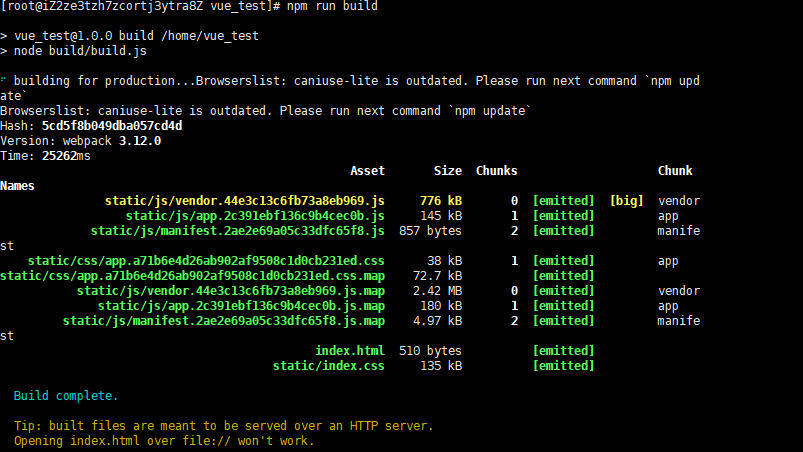Image resolution: width=803 pixels, height=452 pixels.
Task: Click the 'npm run build' command text
Action: (x=332, y=6)
